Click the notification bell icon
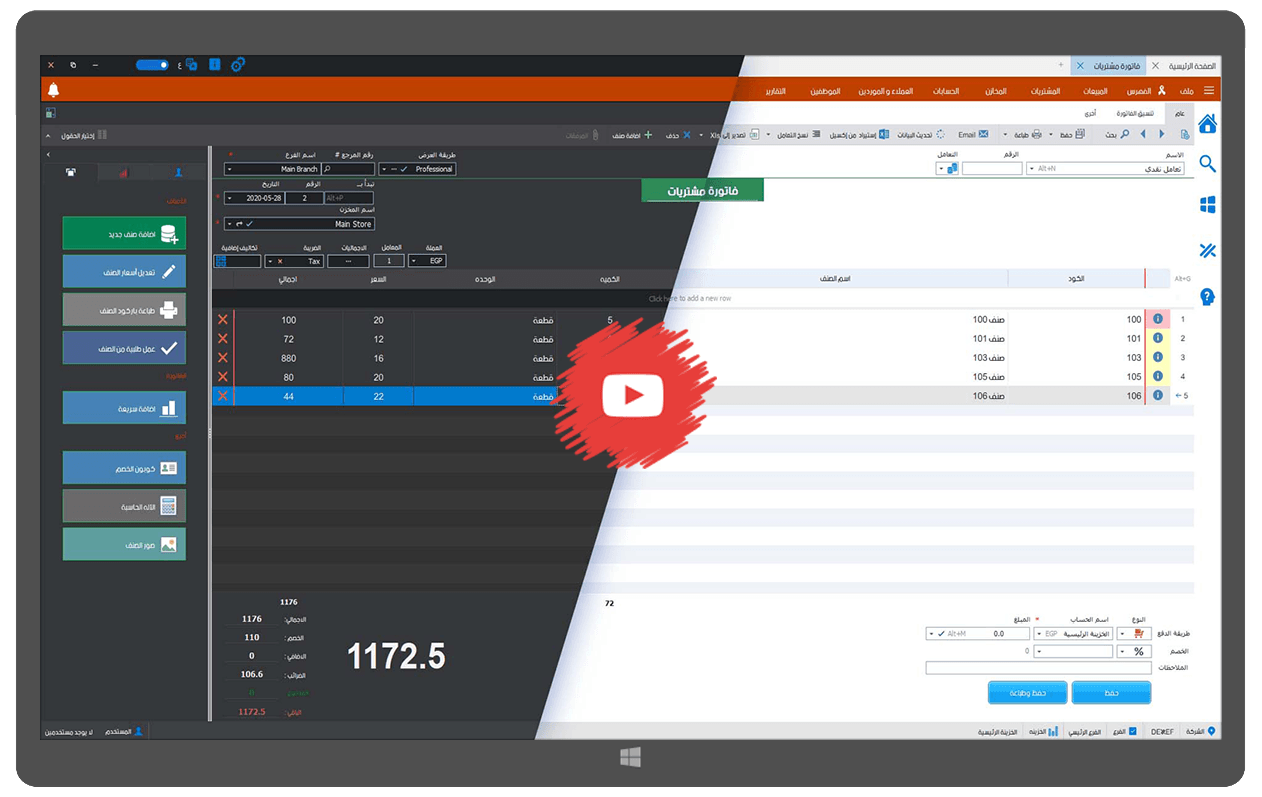1262x797 pixels. tap(53, 90)
